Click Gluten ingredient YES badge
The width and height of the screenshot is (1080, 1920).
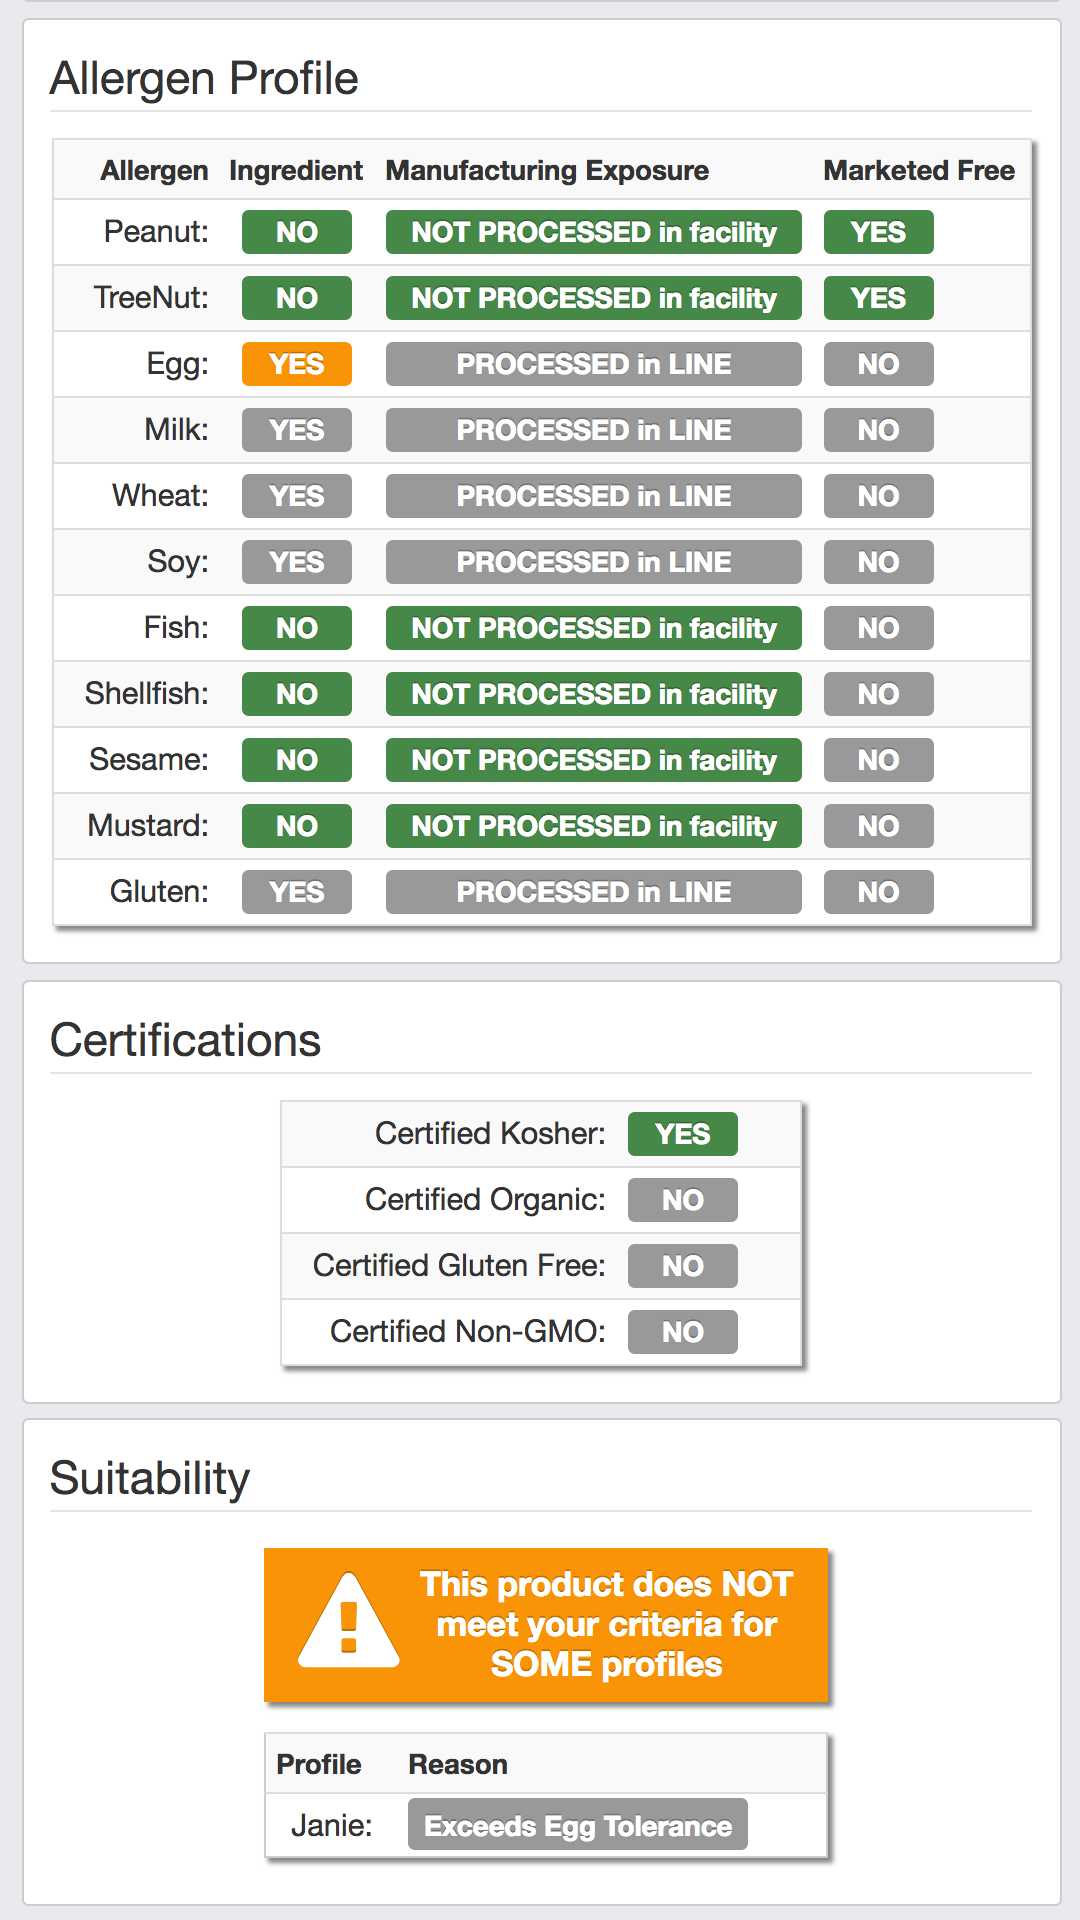click(x=297, y=892)
